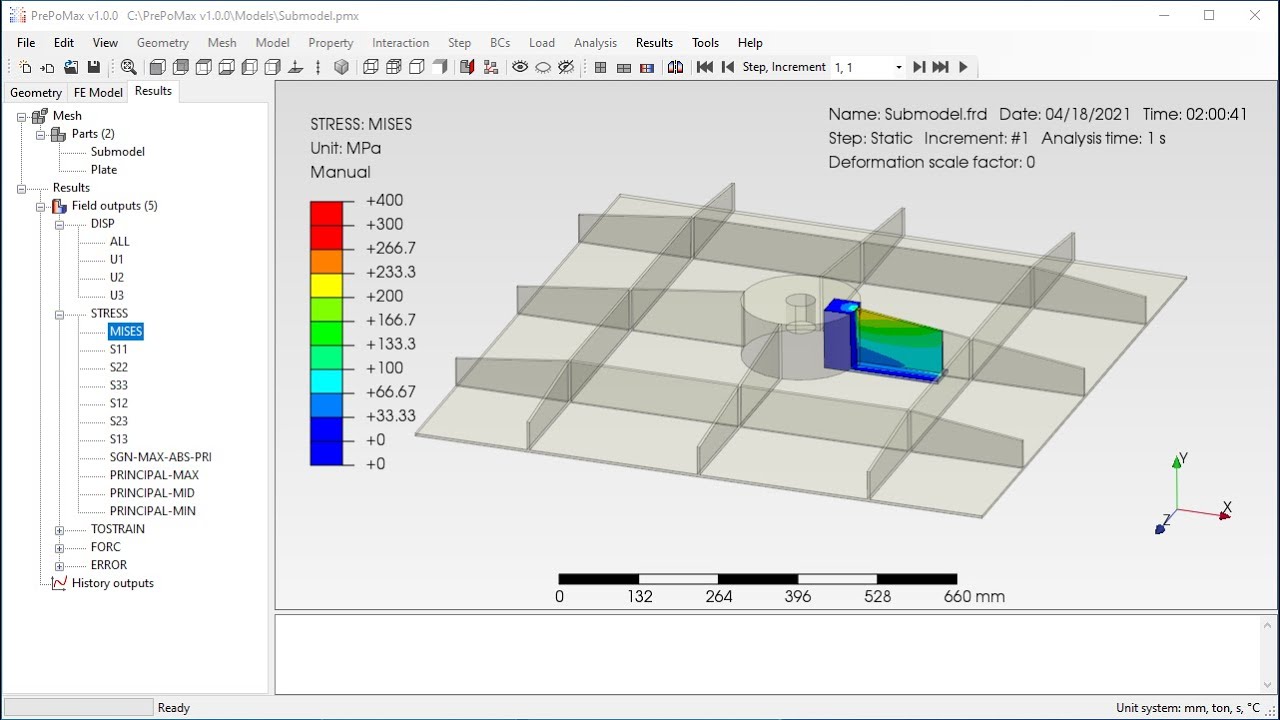The image size is (1280, 720).
Task: Expand the TOSTRAIN tree node
Action: (60, 530)
